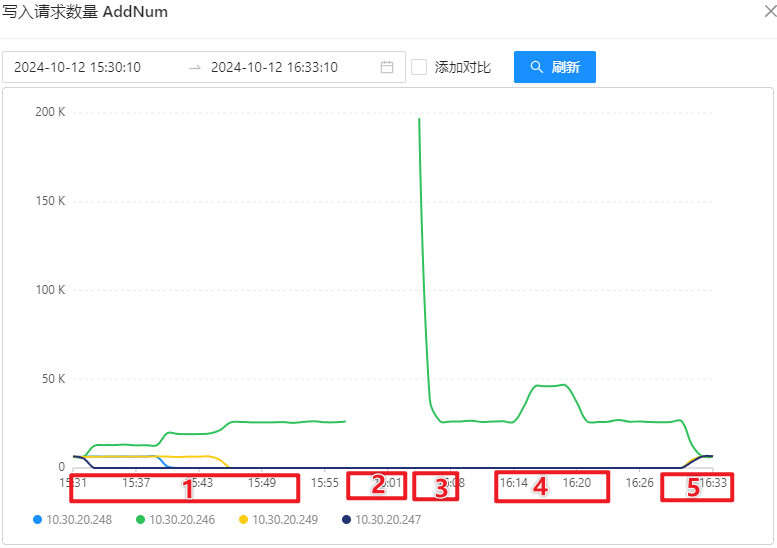Click the 添加对比 label text
The height and width of the screenshot is (548, 777).
tap(462, 67)
